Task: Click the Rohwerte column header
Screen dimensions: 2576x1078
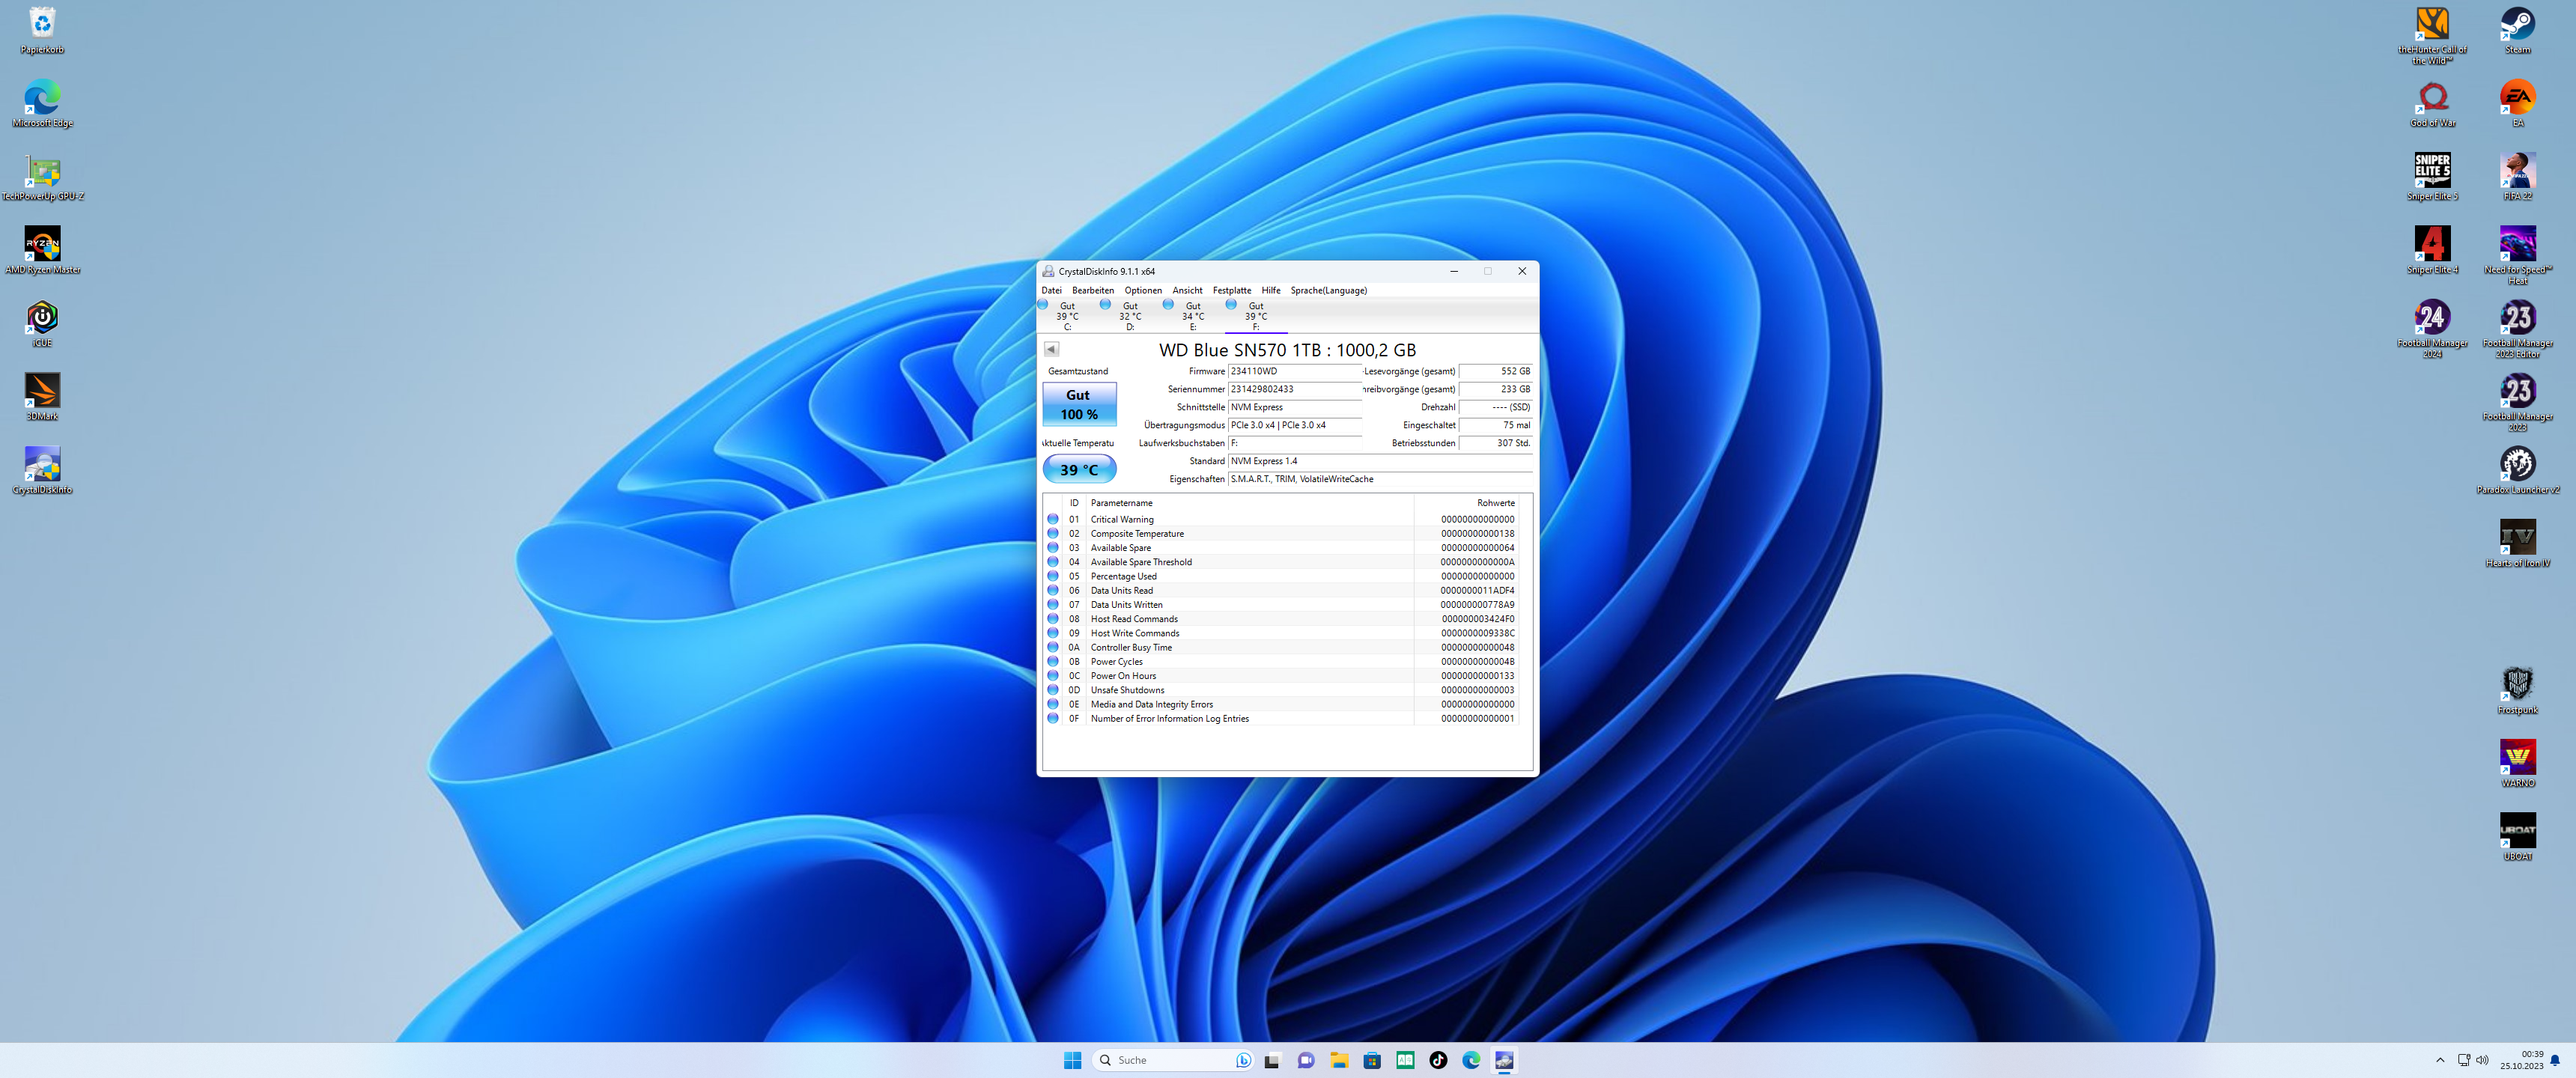Action: coord(1494,503)
